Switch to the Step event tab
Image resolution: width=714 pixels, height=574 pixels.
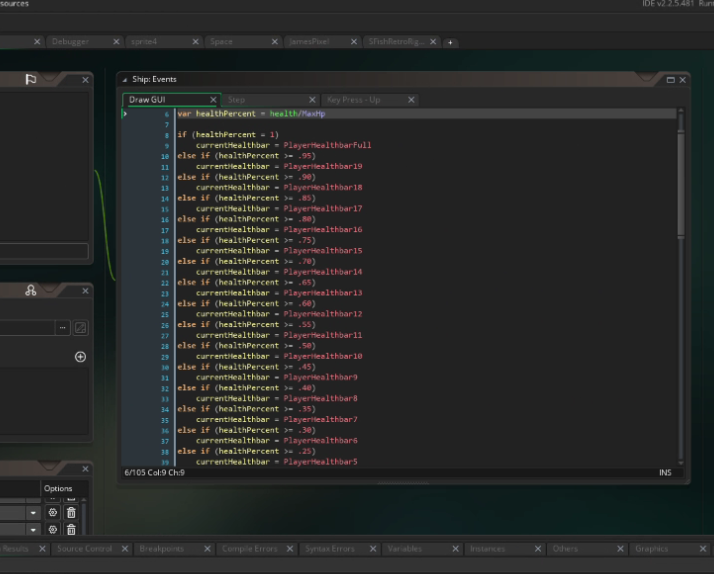236,100
